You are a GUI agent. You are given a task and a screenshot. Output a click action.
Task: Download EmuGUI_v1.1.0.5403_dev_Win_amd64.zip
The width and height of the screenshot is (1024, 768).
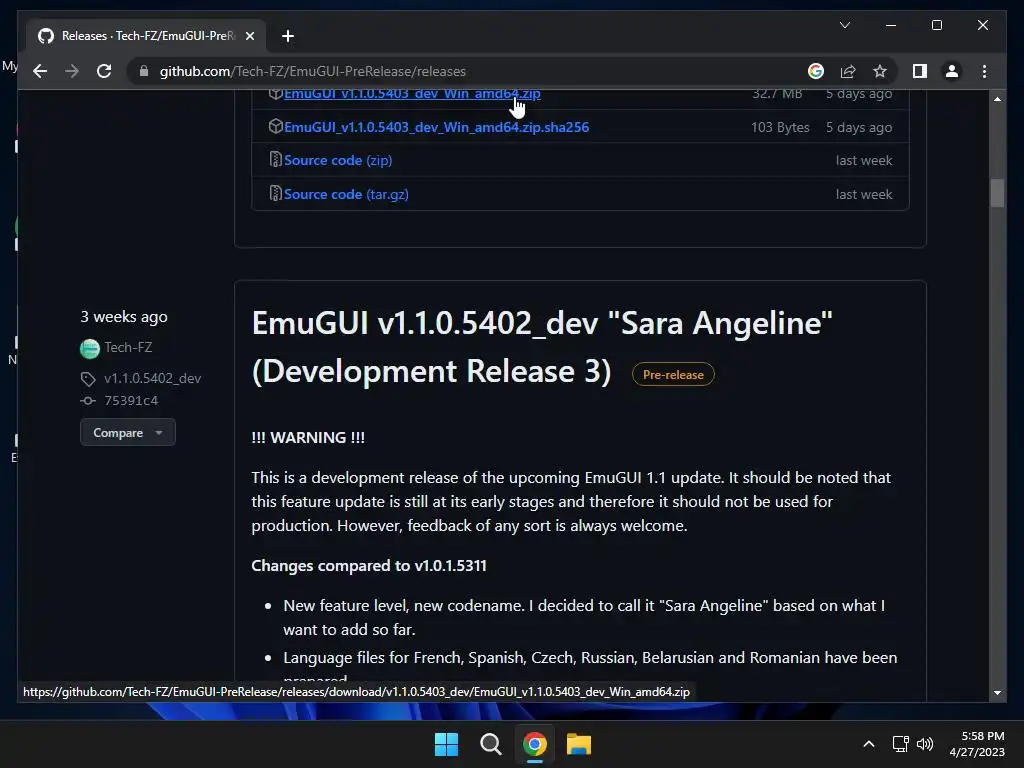tap(412, 93)
